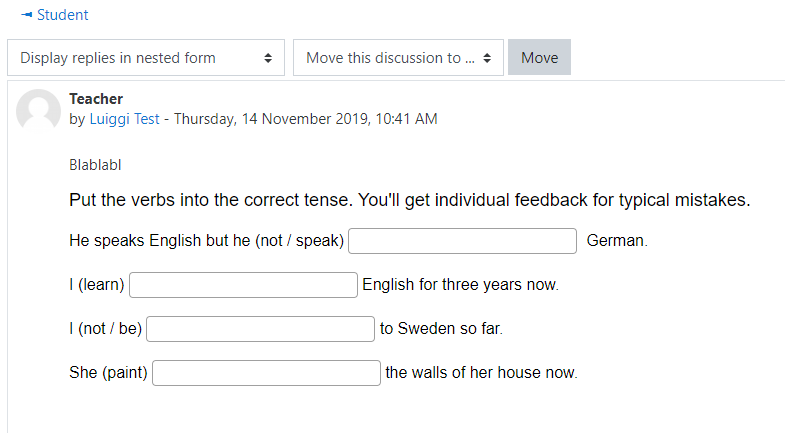Click the text the walls of her house now
Image resolution: width=785 pixels, height=433 pixels.
[481, 373]
